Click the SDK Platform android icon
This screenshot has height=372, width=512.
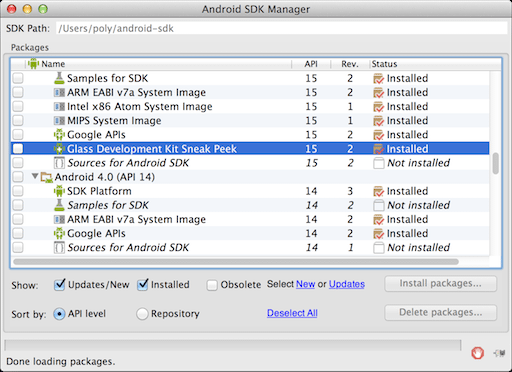59,191
